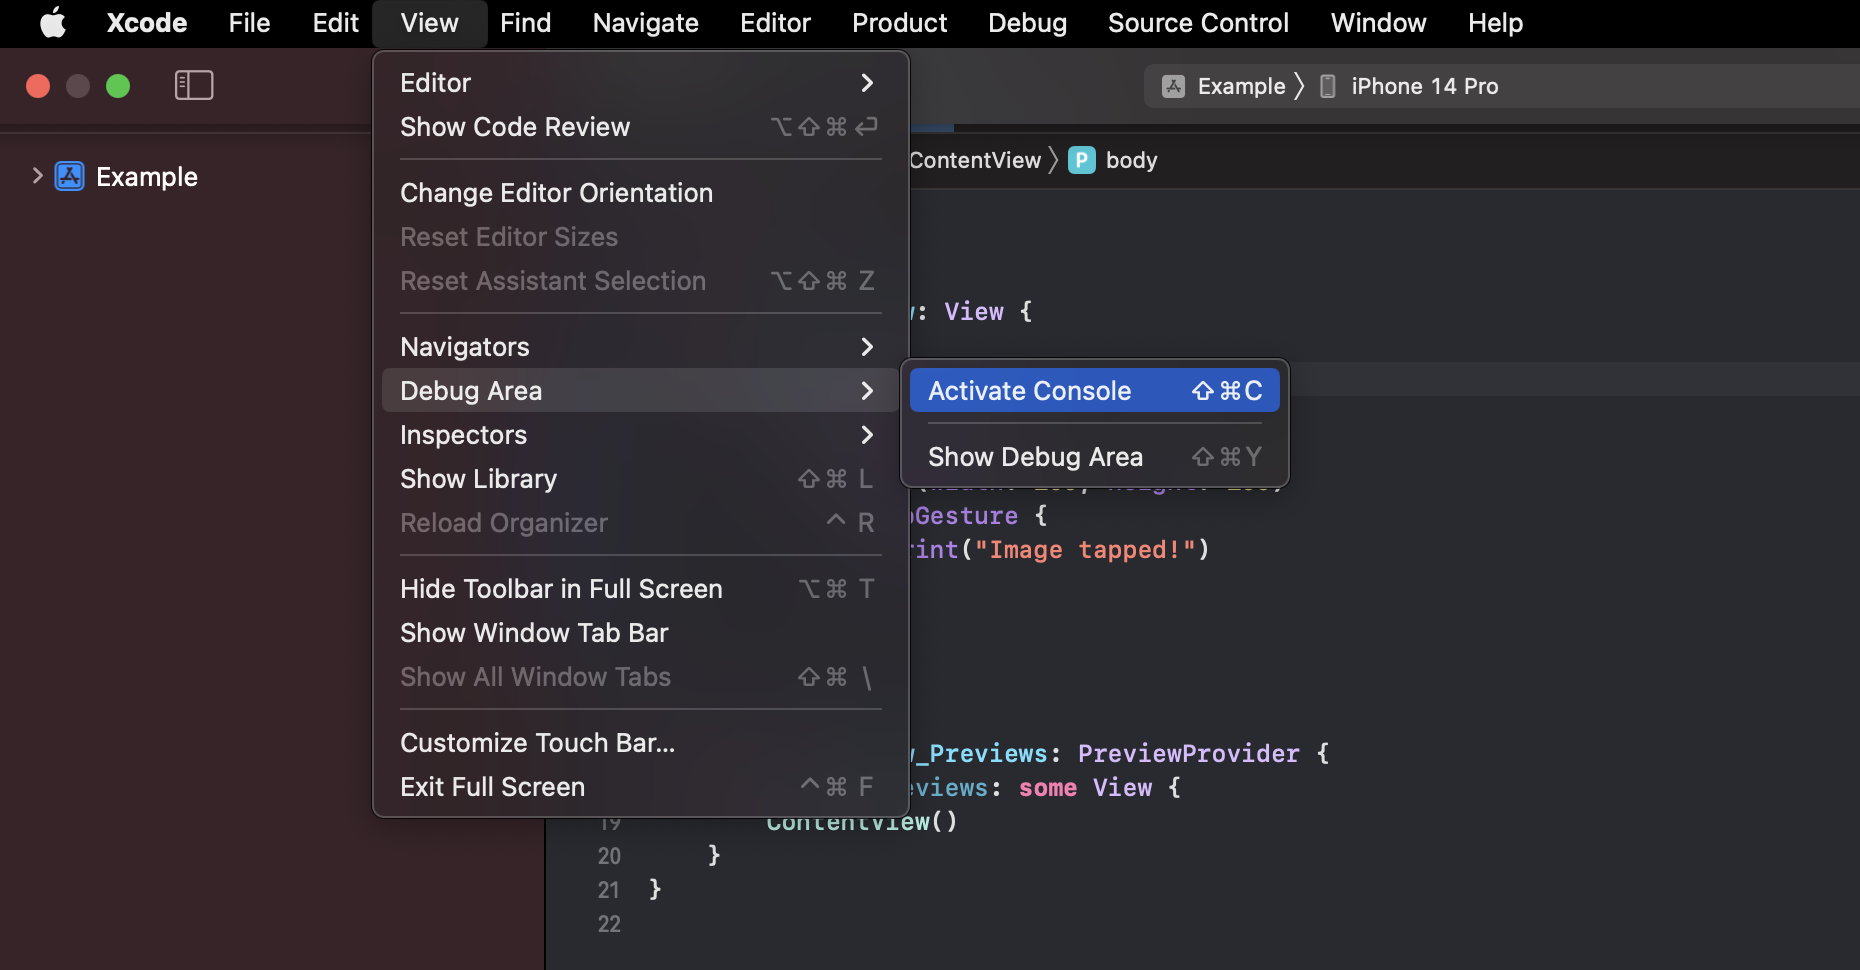Open the Product menu
The image size is (1860, 970).
[899, 23]
